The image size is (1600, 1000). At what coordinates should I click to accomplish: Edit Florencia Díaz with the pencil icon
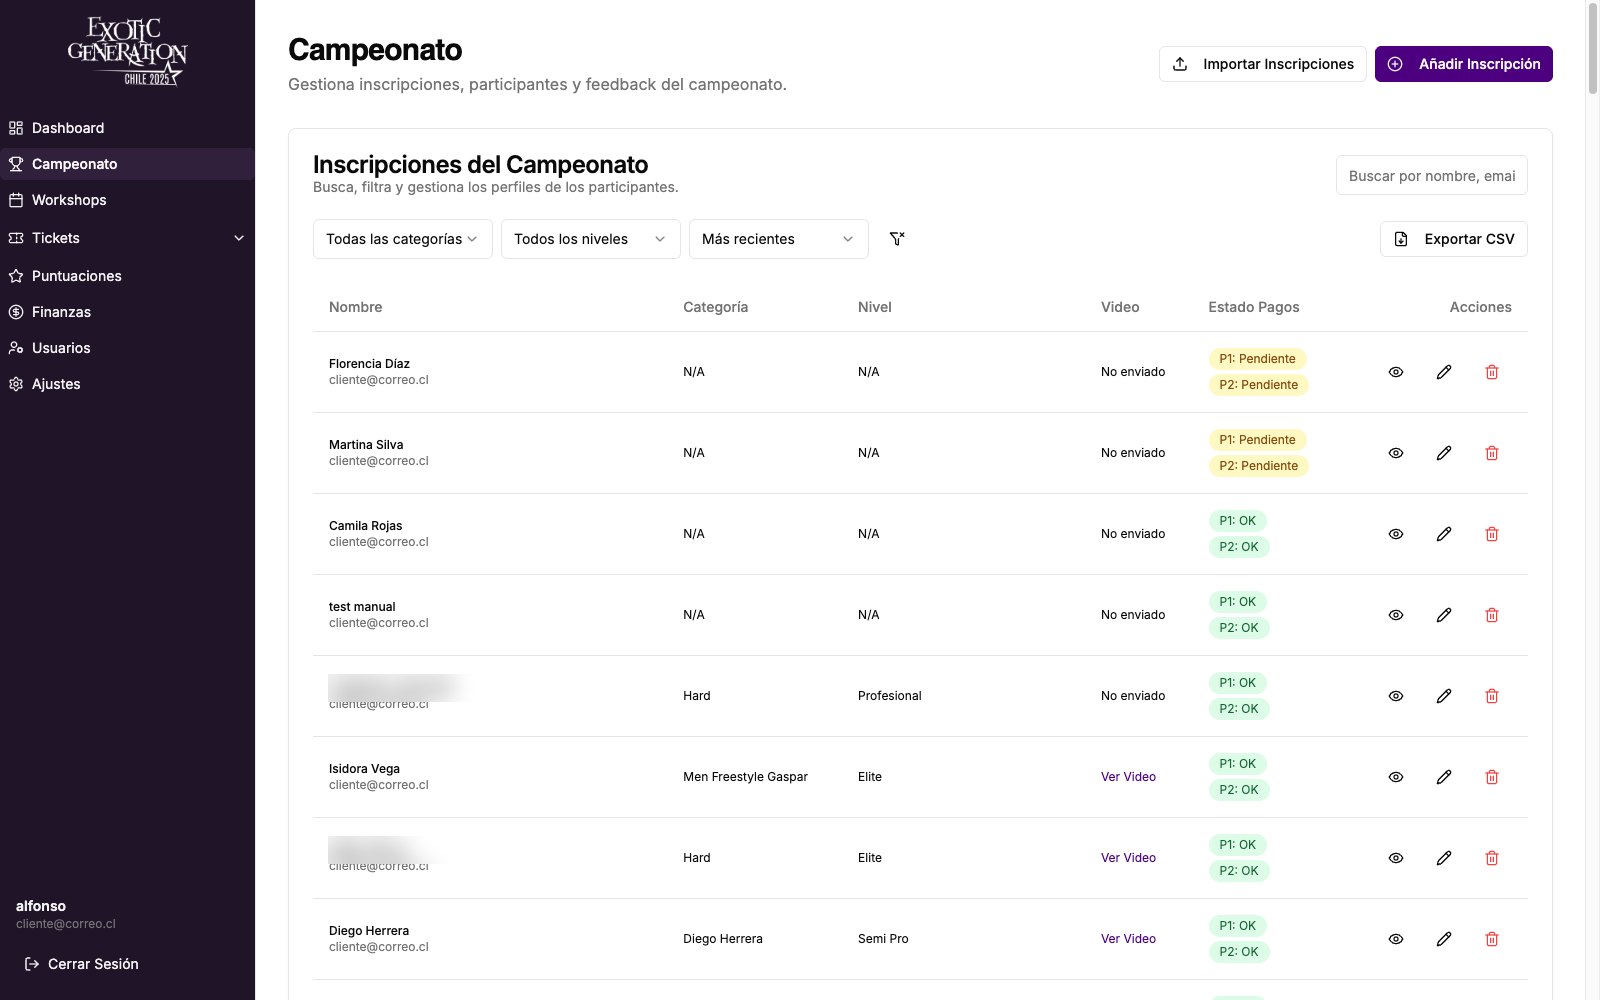point(1444,372)
